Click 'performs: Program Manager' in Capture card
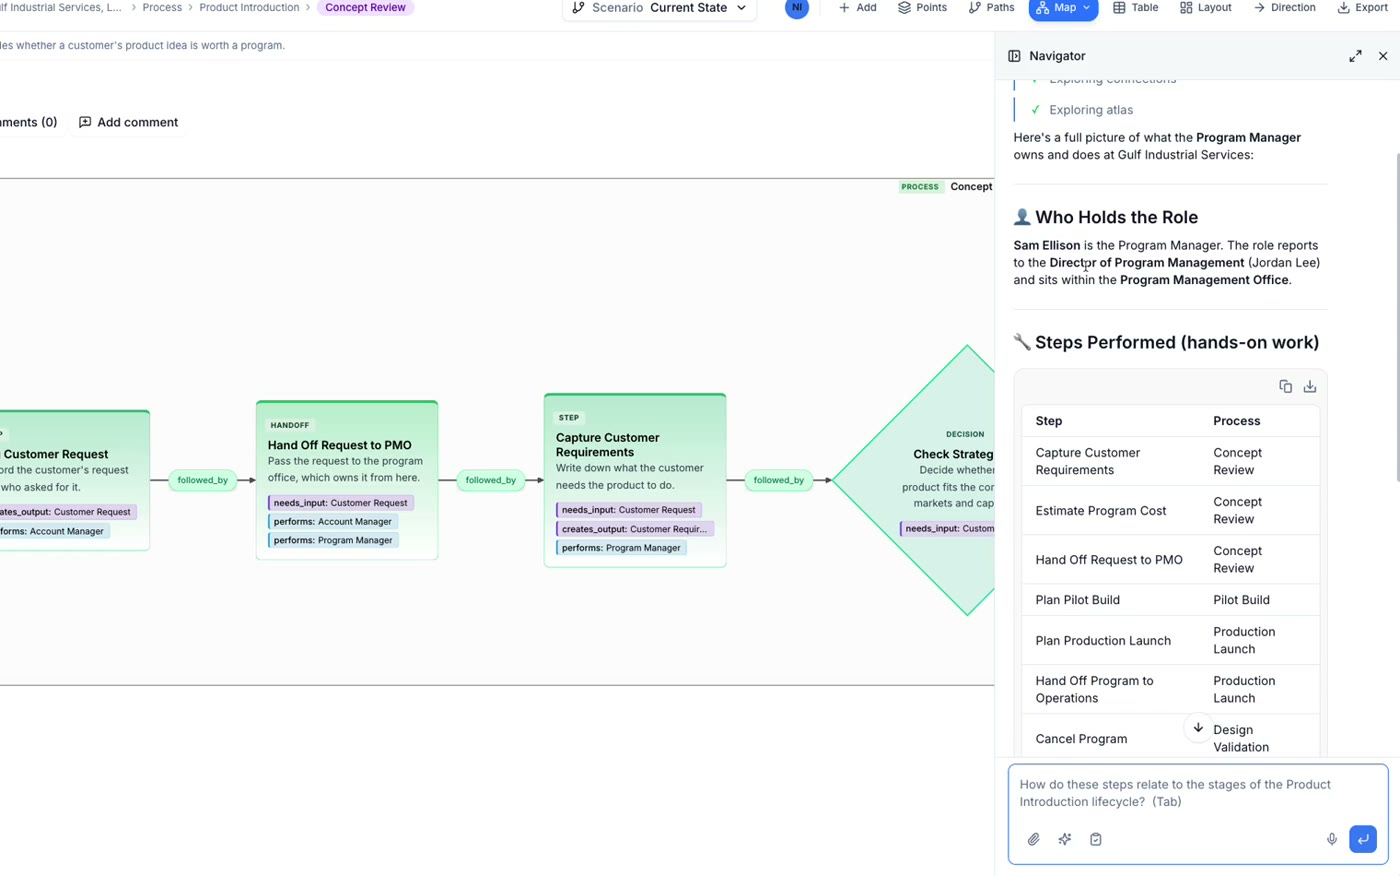1400x876 pixels. click(621, 548)
